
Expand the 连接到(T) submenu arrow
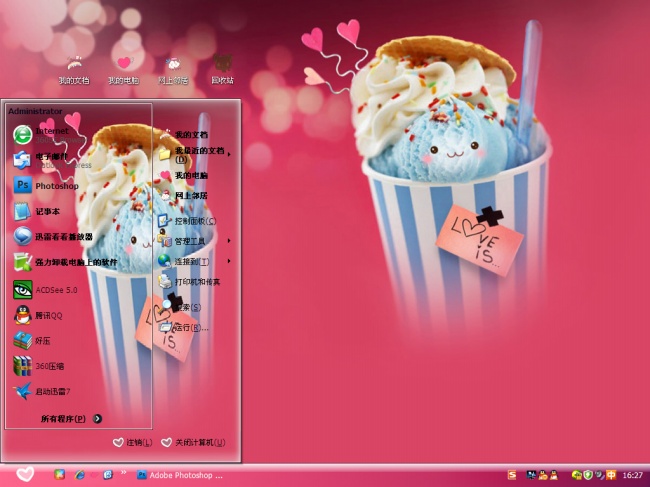(229, 261)
